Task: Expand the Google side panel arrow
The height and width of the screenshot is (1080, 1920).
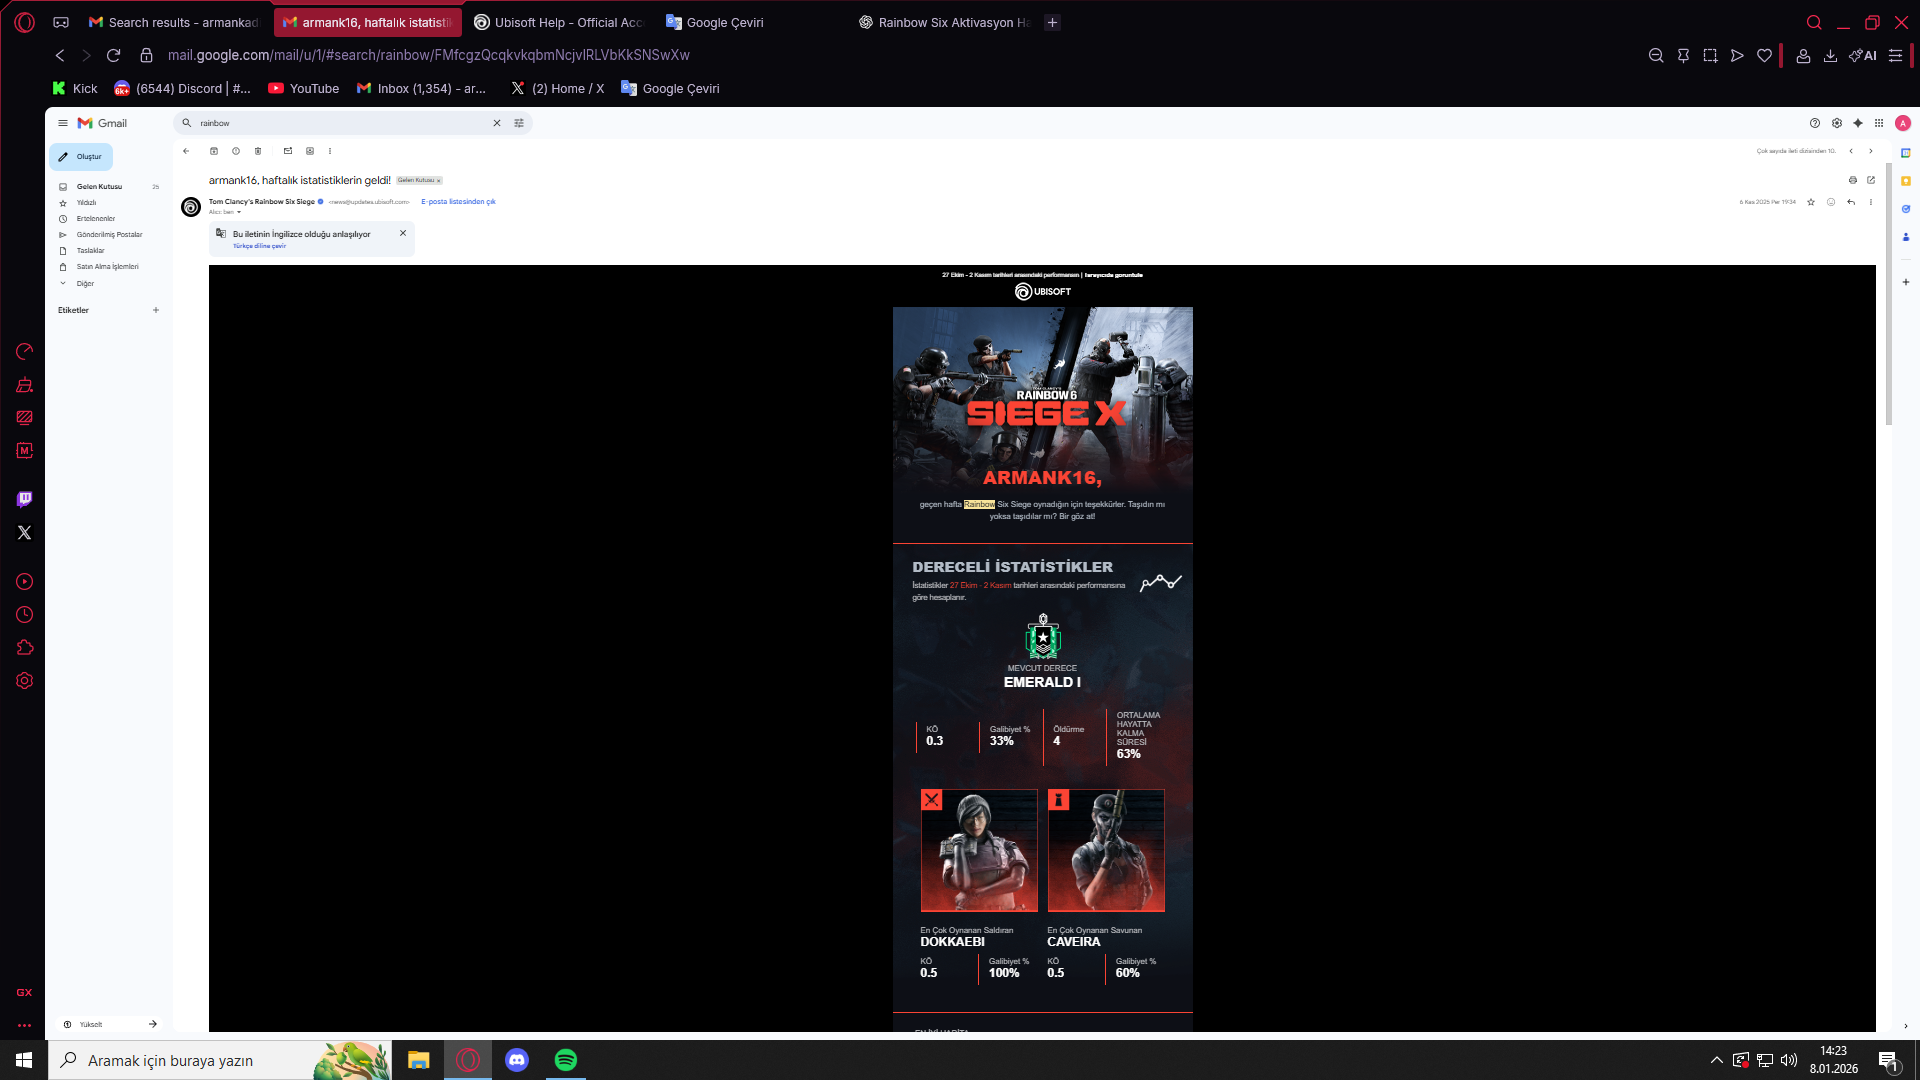Action: pos(1906,1026)
